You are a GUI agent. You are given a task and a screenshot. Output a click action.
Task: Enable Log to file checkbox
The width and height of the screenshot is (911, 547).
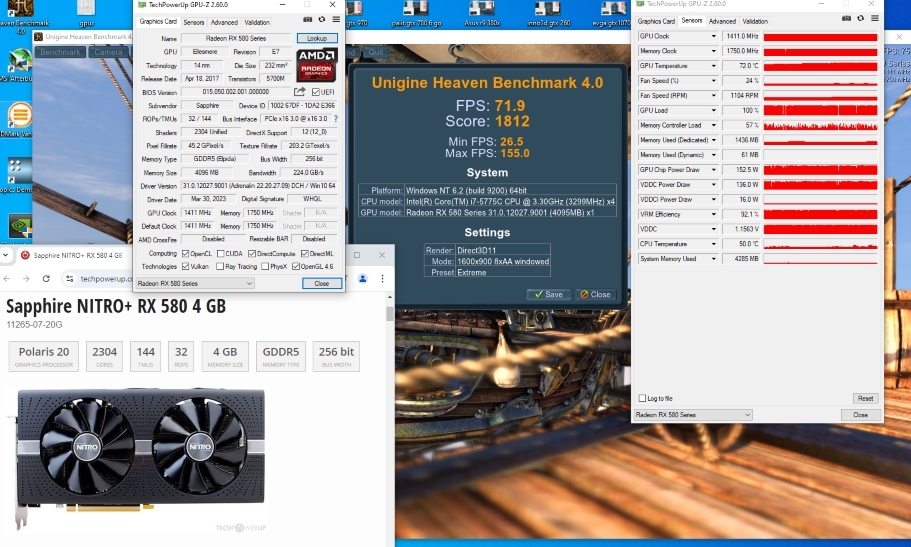642,398
